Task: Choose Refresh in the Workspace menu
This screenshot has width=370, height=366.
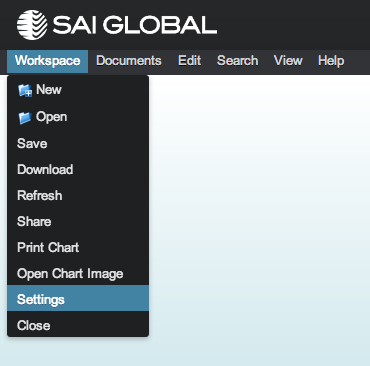Action: click(x=78, y=196)
